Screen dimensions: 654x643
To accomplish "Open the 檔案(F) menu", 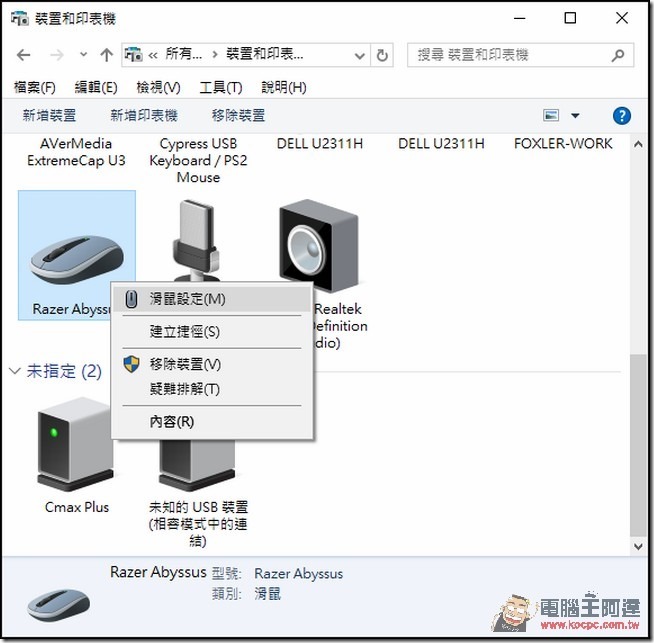I will click(x=35, y=87).
